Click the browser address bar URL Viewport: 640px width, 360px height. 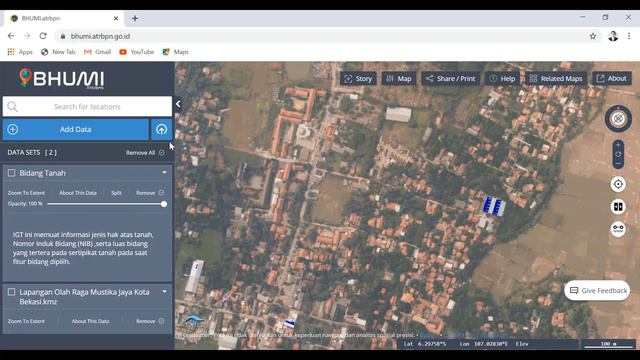[100, 36]
